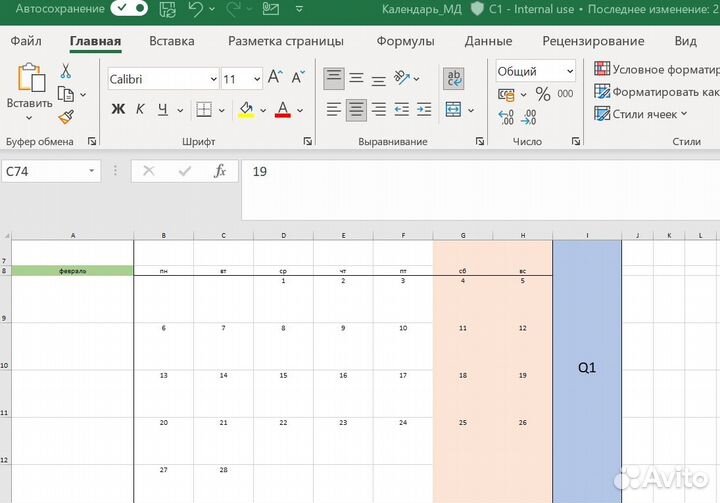Toggle the AutoSave switch
This screenshot has width=720, height=503.
click(129, 8)
